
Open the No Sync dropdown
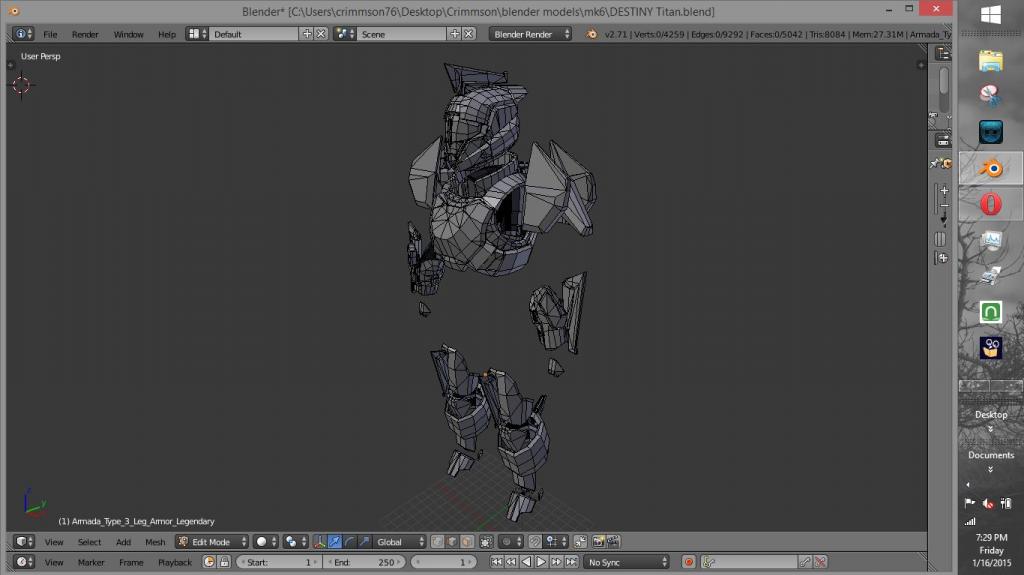point(627,562)
